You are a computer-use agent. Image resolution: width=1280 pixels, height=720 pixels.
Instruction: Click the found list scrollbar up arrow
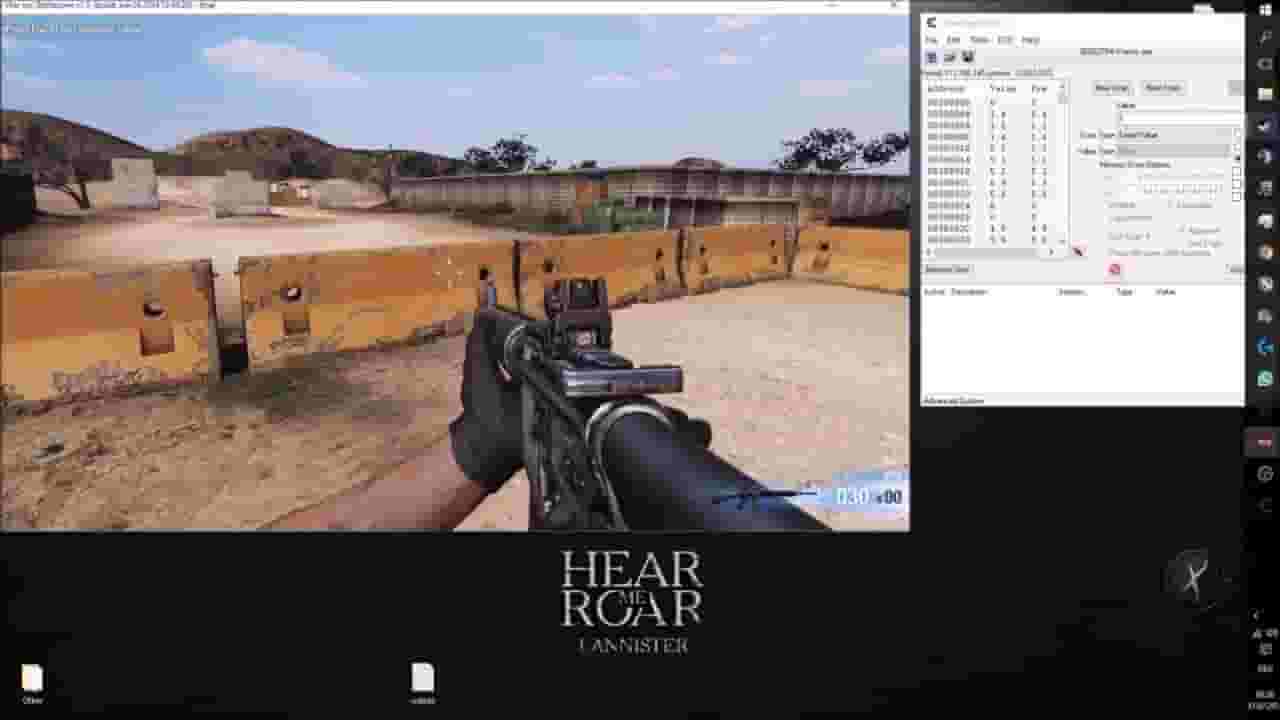[x=1063, y=88]
